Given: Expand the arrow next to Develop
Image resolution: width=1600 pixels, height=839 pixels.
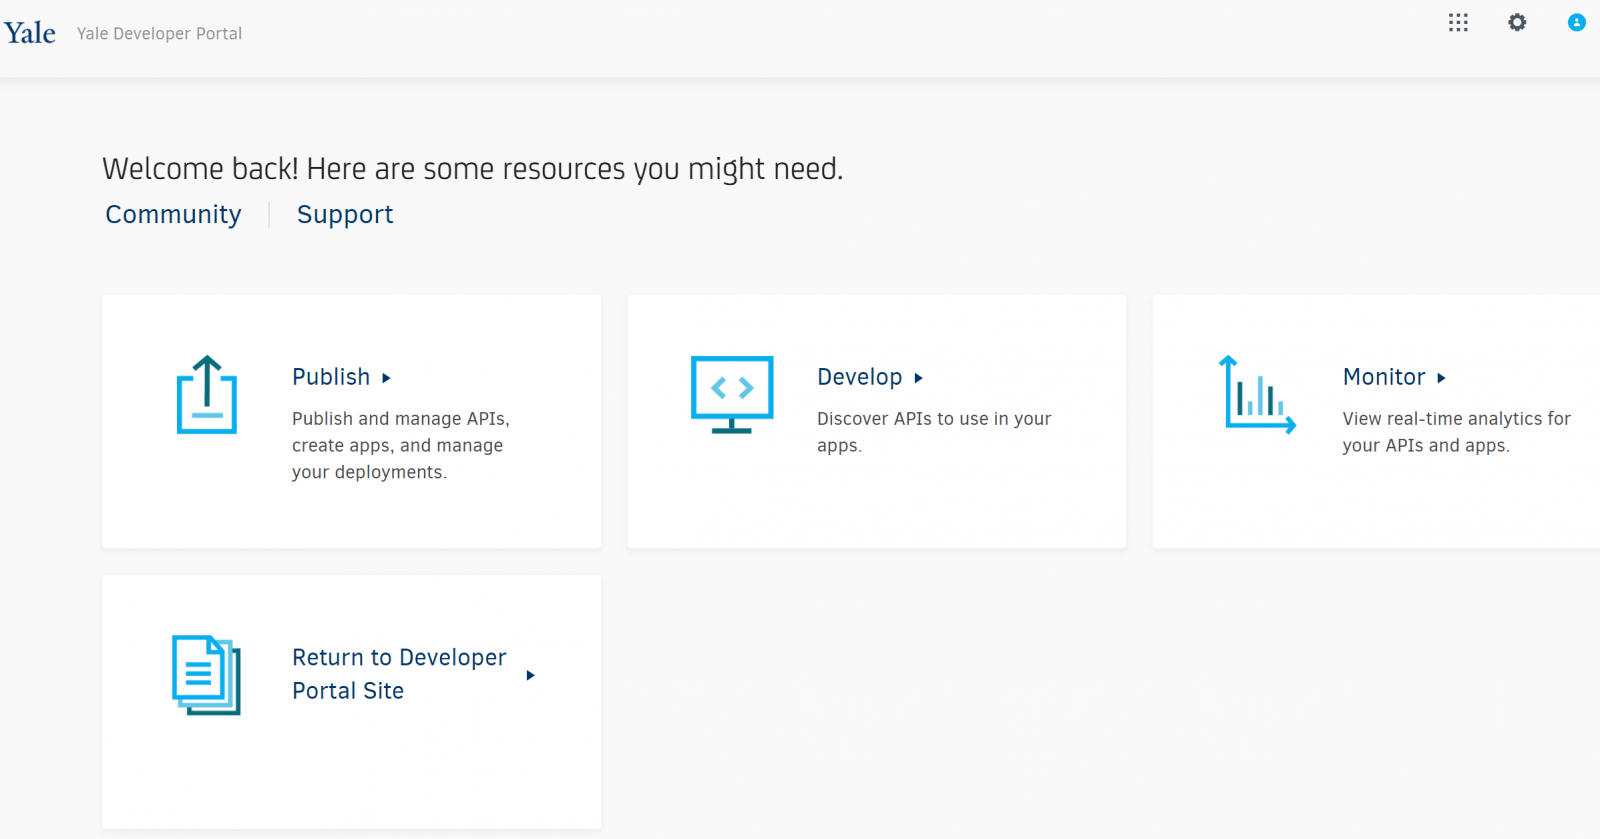Looking at the screenshot, I should pos(918,378).
